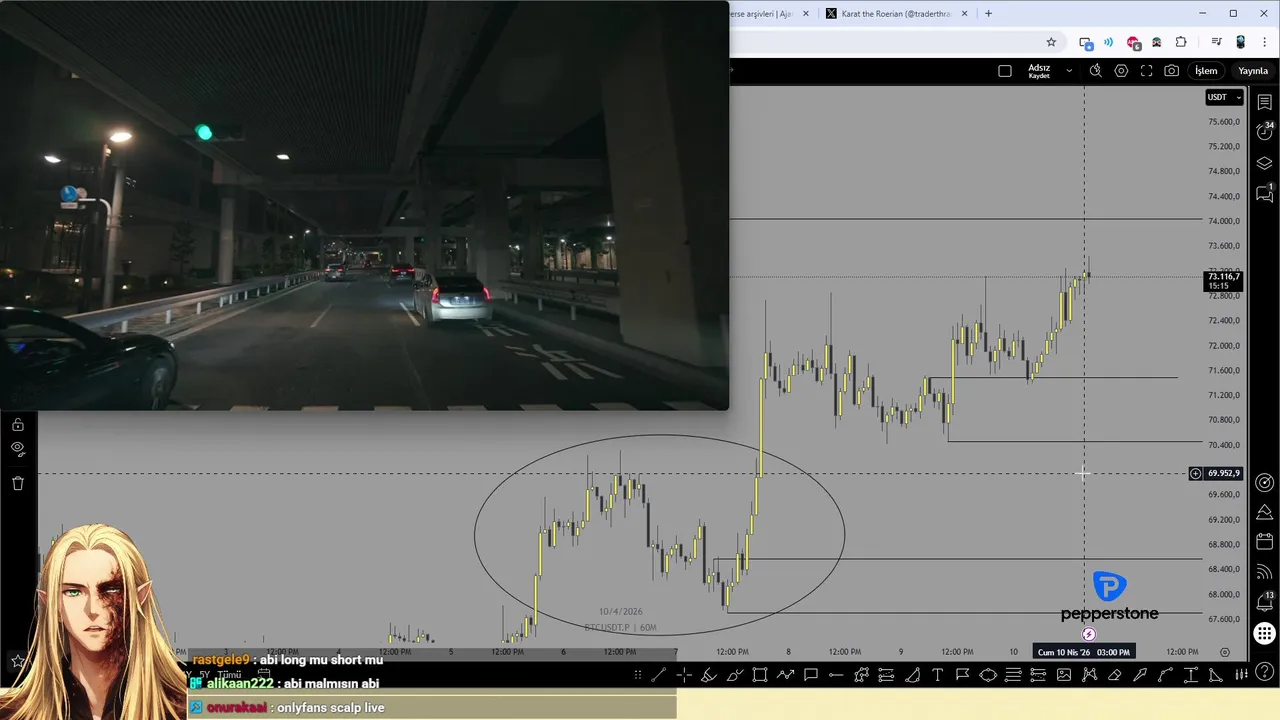1280x720 pixels.
Task: Open the alerts clock icon with badge 34
Action: (x=1264, y=131)
